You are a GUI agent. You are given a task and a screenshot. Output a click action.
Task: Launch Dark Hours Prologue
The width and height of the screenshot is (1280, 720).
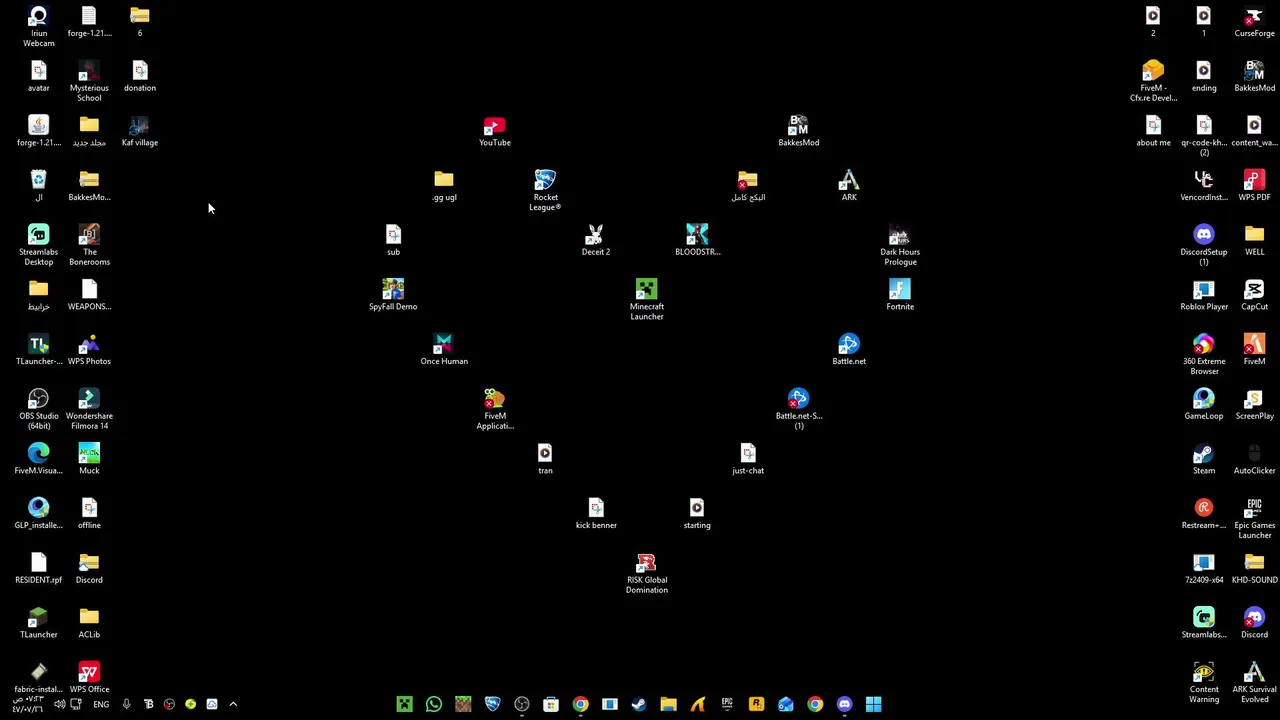pos(900,245)
